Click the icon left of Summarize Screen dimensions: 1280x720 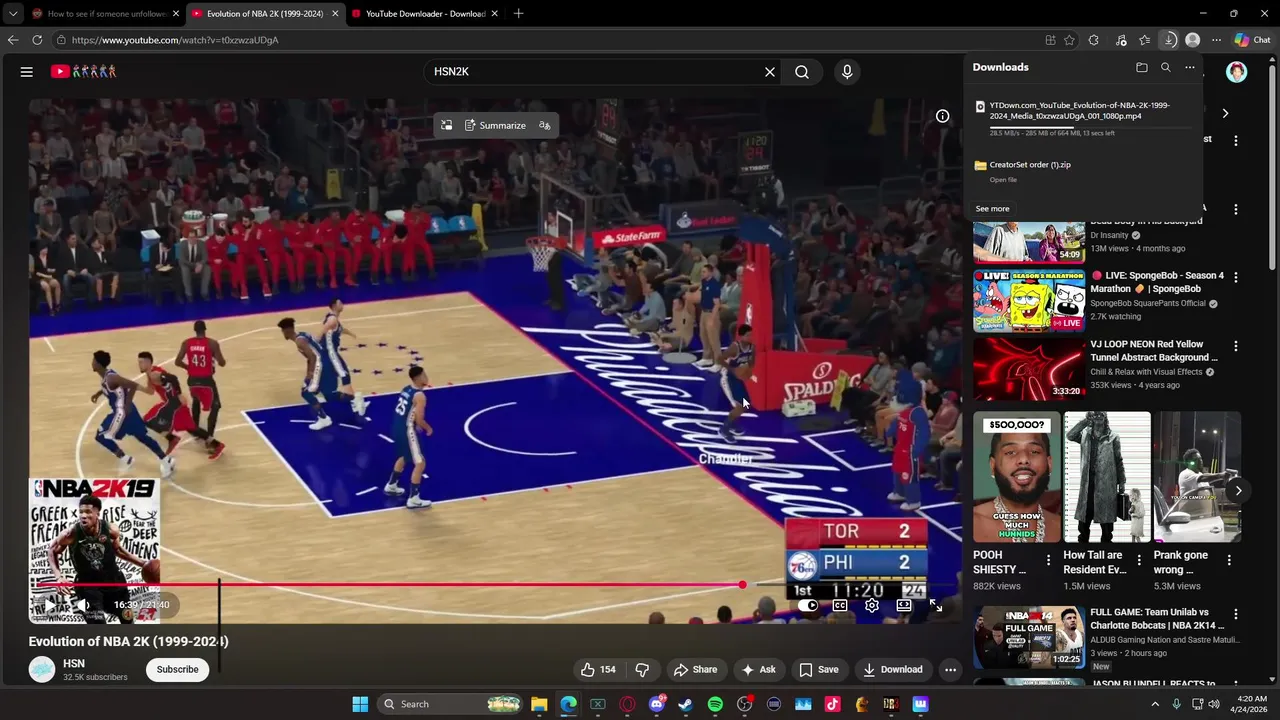(x=447, y=126)
